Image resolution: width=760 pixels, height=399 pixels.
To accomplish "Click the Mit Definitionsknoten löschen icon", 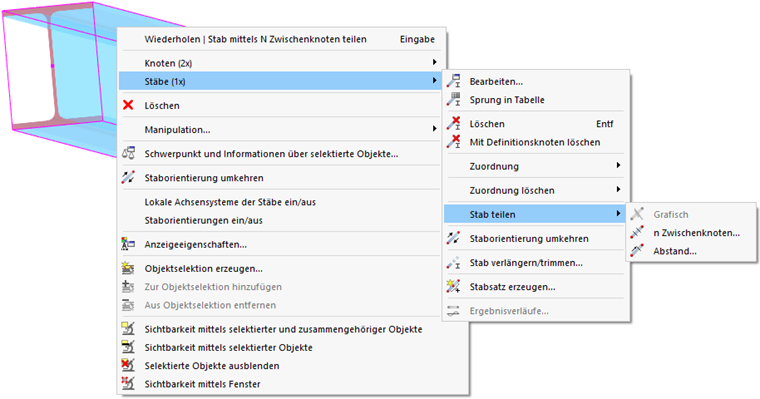I will click(453, 142).
